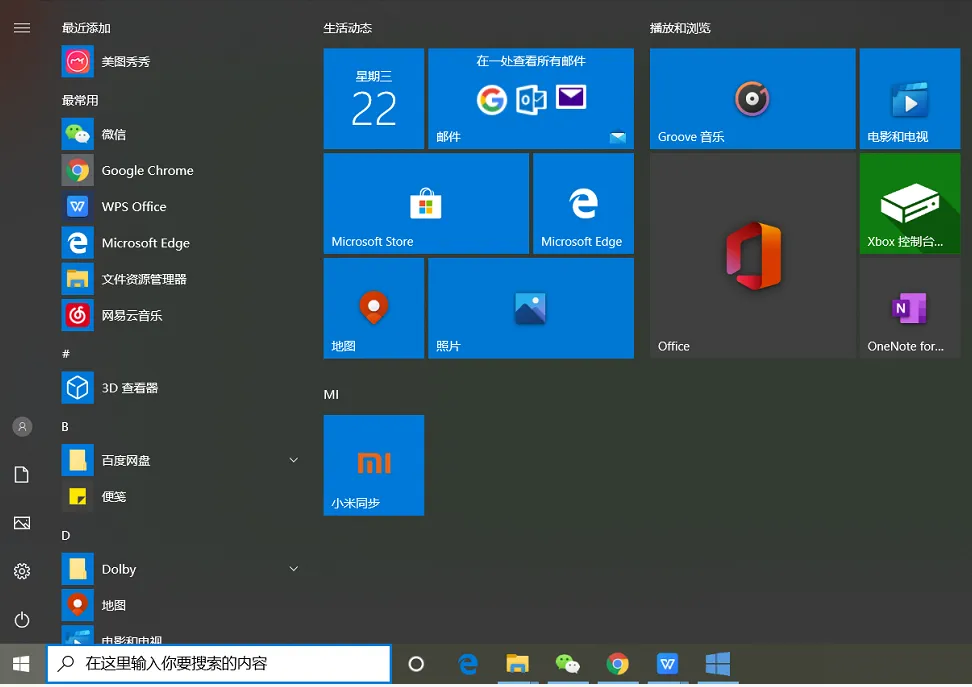Launch WPS Office from the app list
The height and width of the screenshot is (687, 972).
[180, 206]
